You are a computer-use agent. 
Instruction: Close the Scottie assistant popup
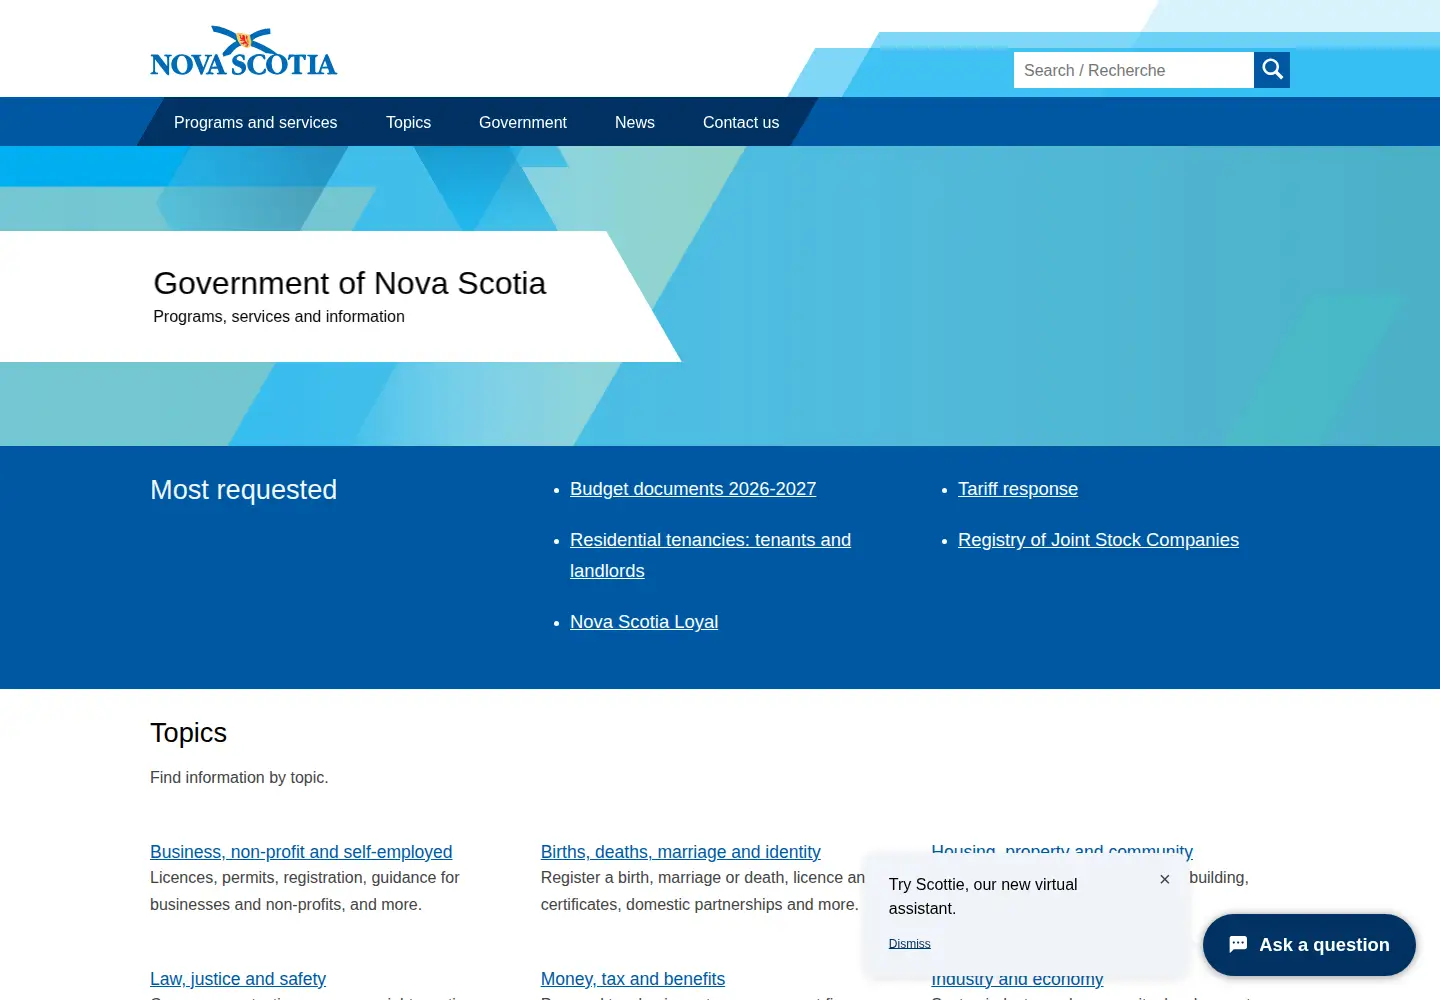click(x=1164, y=880)
